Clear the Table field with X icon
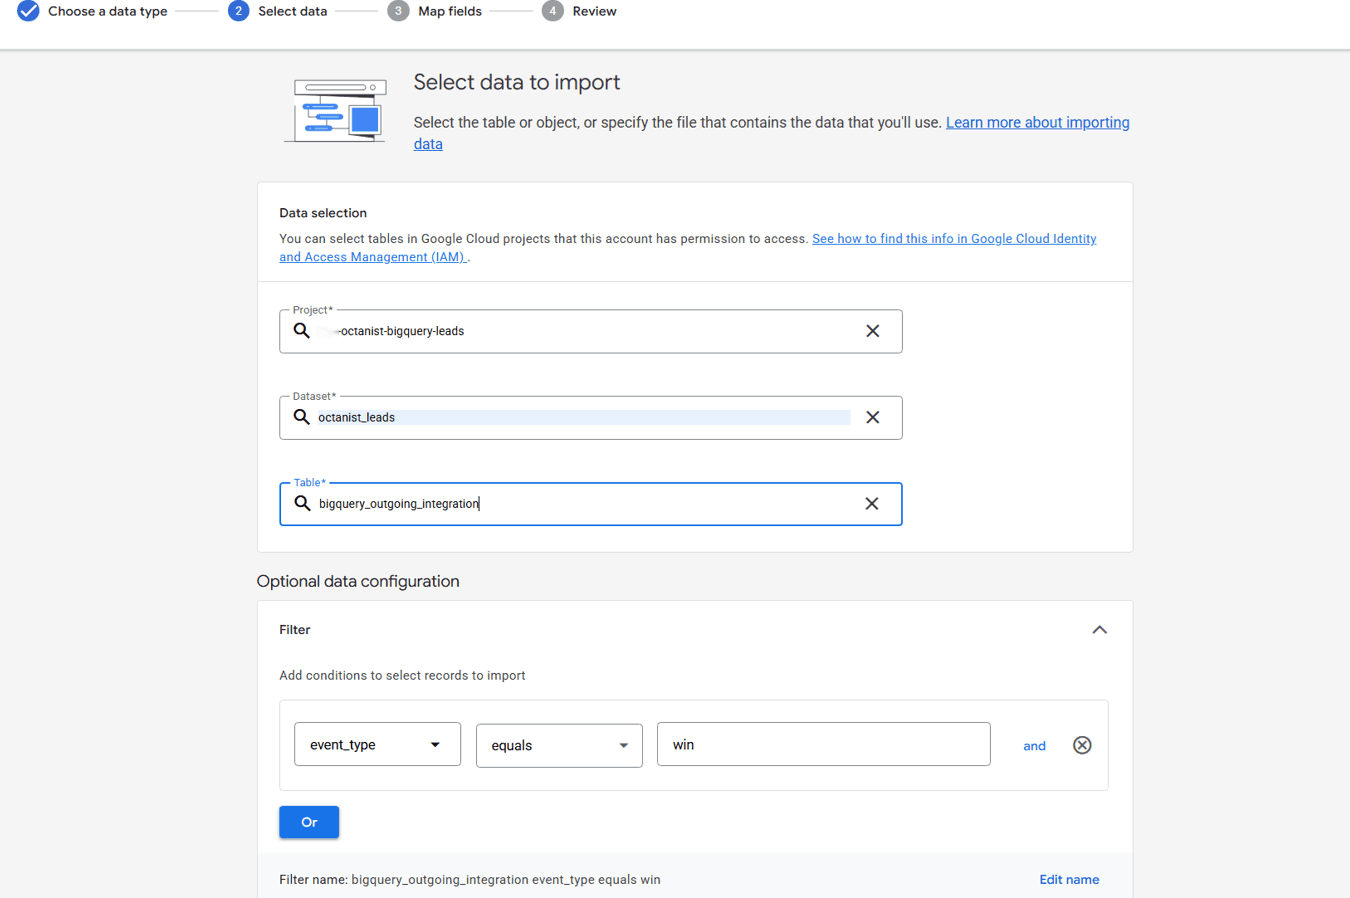This screenshot has height=898, width=1350. click(871, 504)
